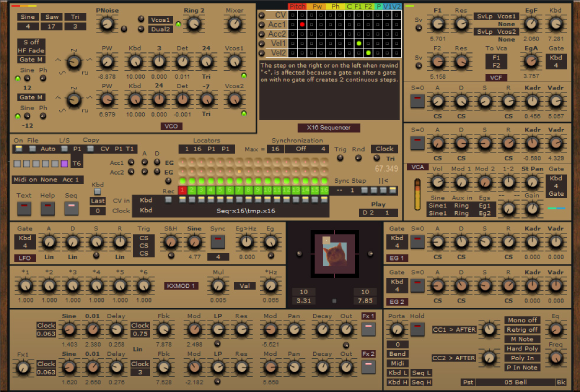Click the Mul knob
The image size is (580, 392).
218,285
